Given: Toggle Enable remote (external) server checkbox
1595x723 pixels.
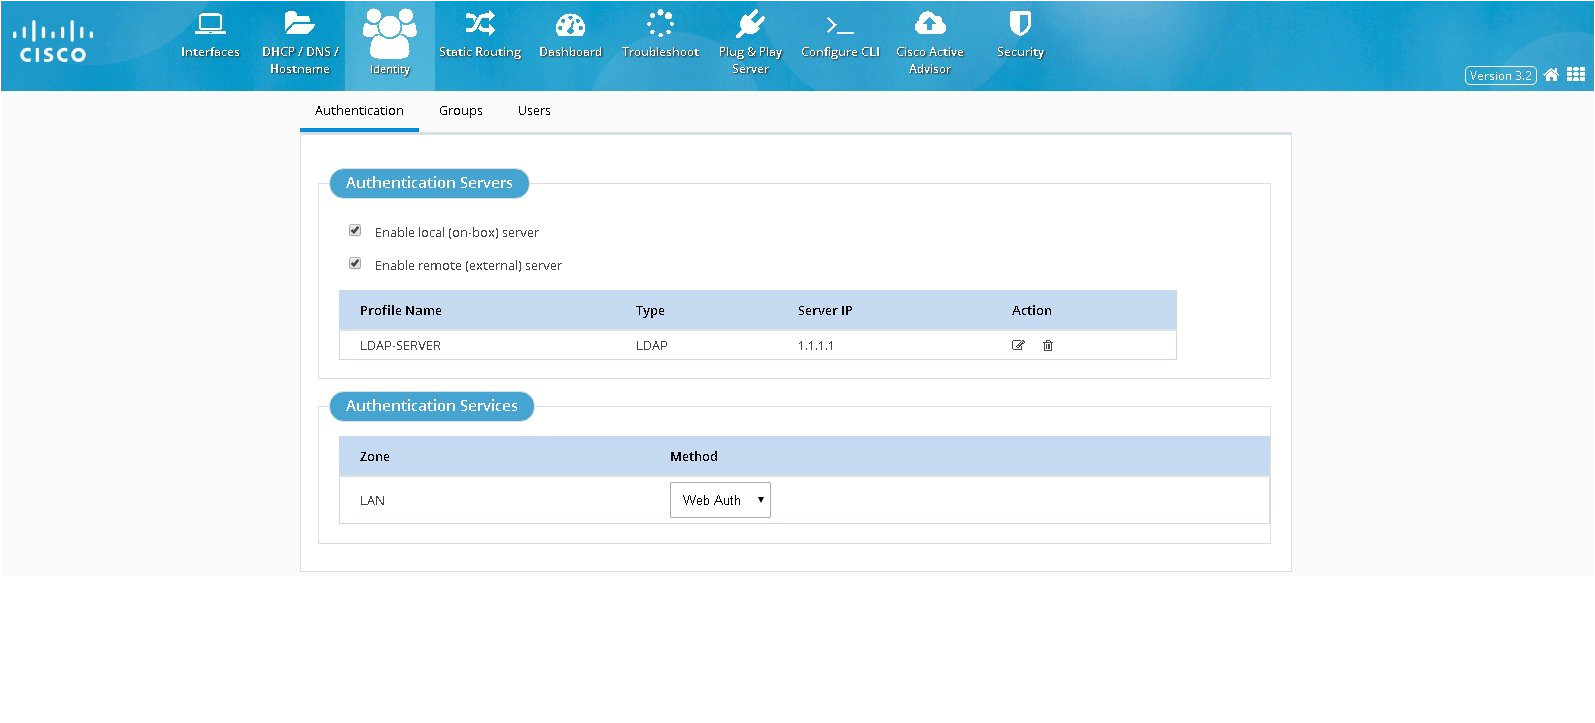Looking at the screenshot, I should pos(355,264).
